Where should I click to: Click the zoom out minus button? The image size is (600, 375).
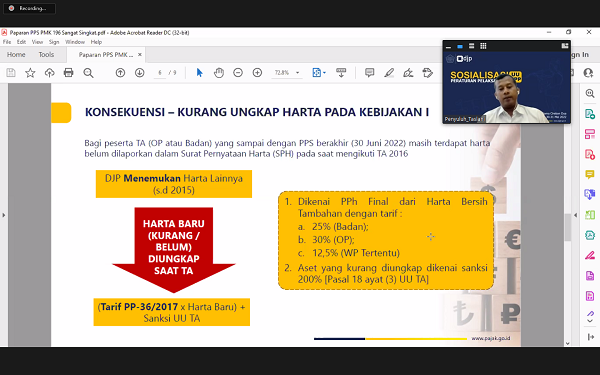tap(238, 72)
